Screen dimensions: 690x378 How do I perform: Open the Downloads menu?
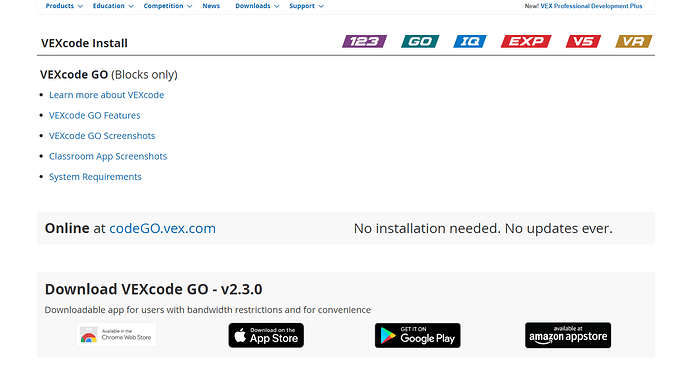click(x=257, y=6)
